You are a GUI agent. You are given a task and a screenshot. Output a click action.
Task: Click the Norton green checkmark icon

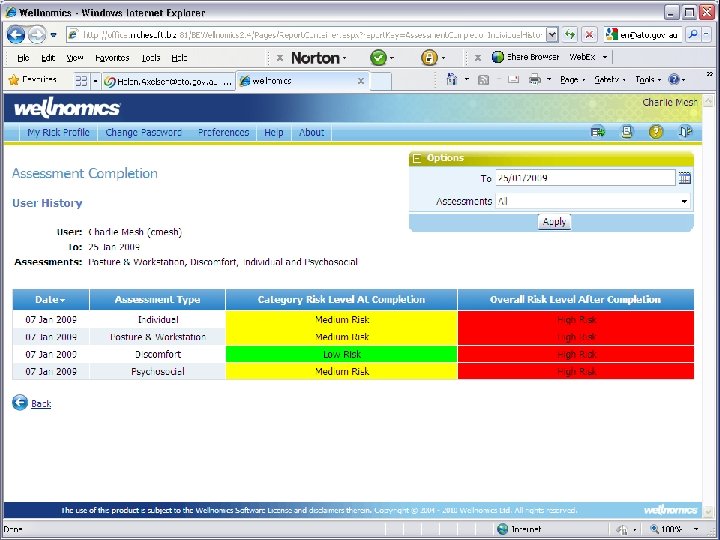point(378,58)
